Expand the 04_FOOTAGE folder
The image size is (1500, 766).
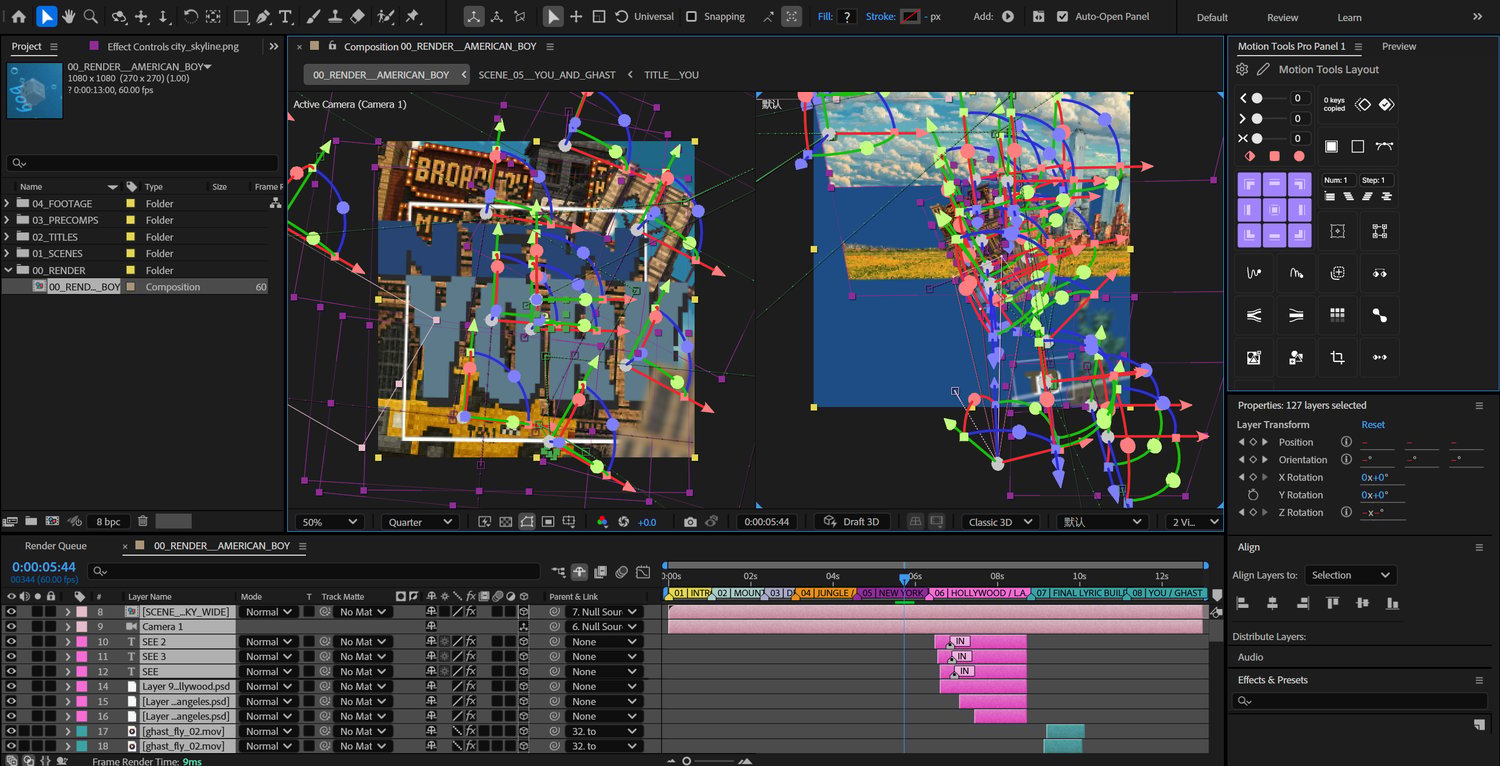click(x=8, y=204)
